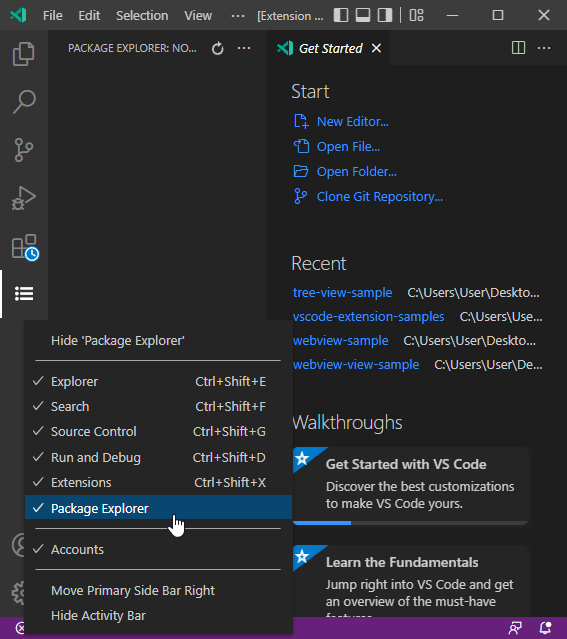Image resolution: width=567 pixels, height=639 pixels.
Task: Click the VS Code logo icon
Action: click(18, 15)
